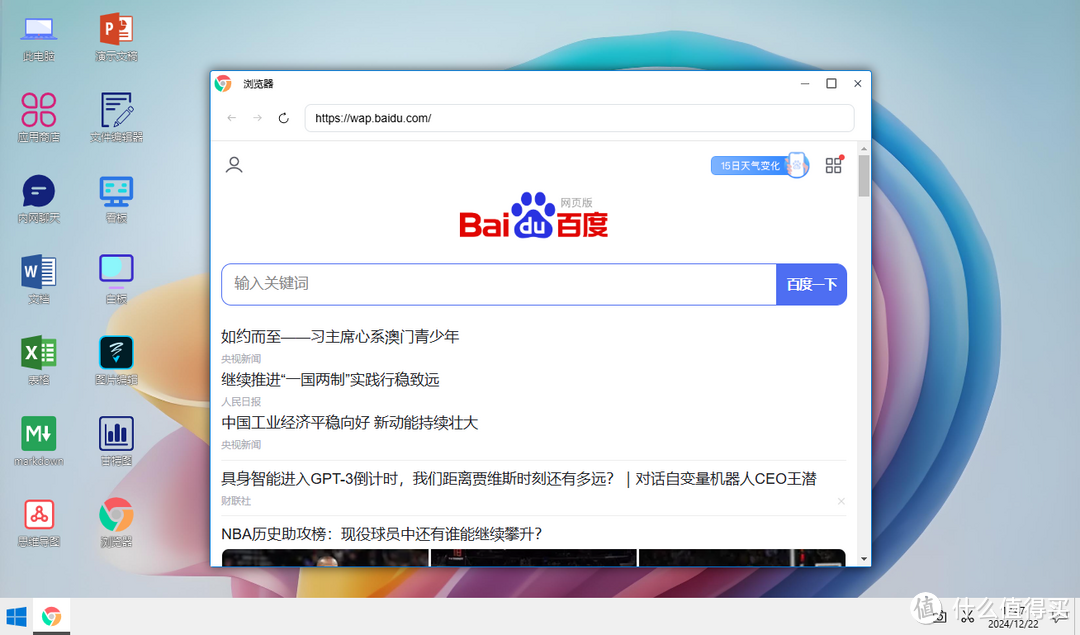1080x635 pixels.
Task: Open the Baidu user profile icon
Action: coord(234,164)
